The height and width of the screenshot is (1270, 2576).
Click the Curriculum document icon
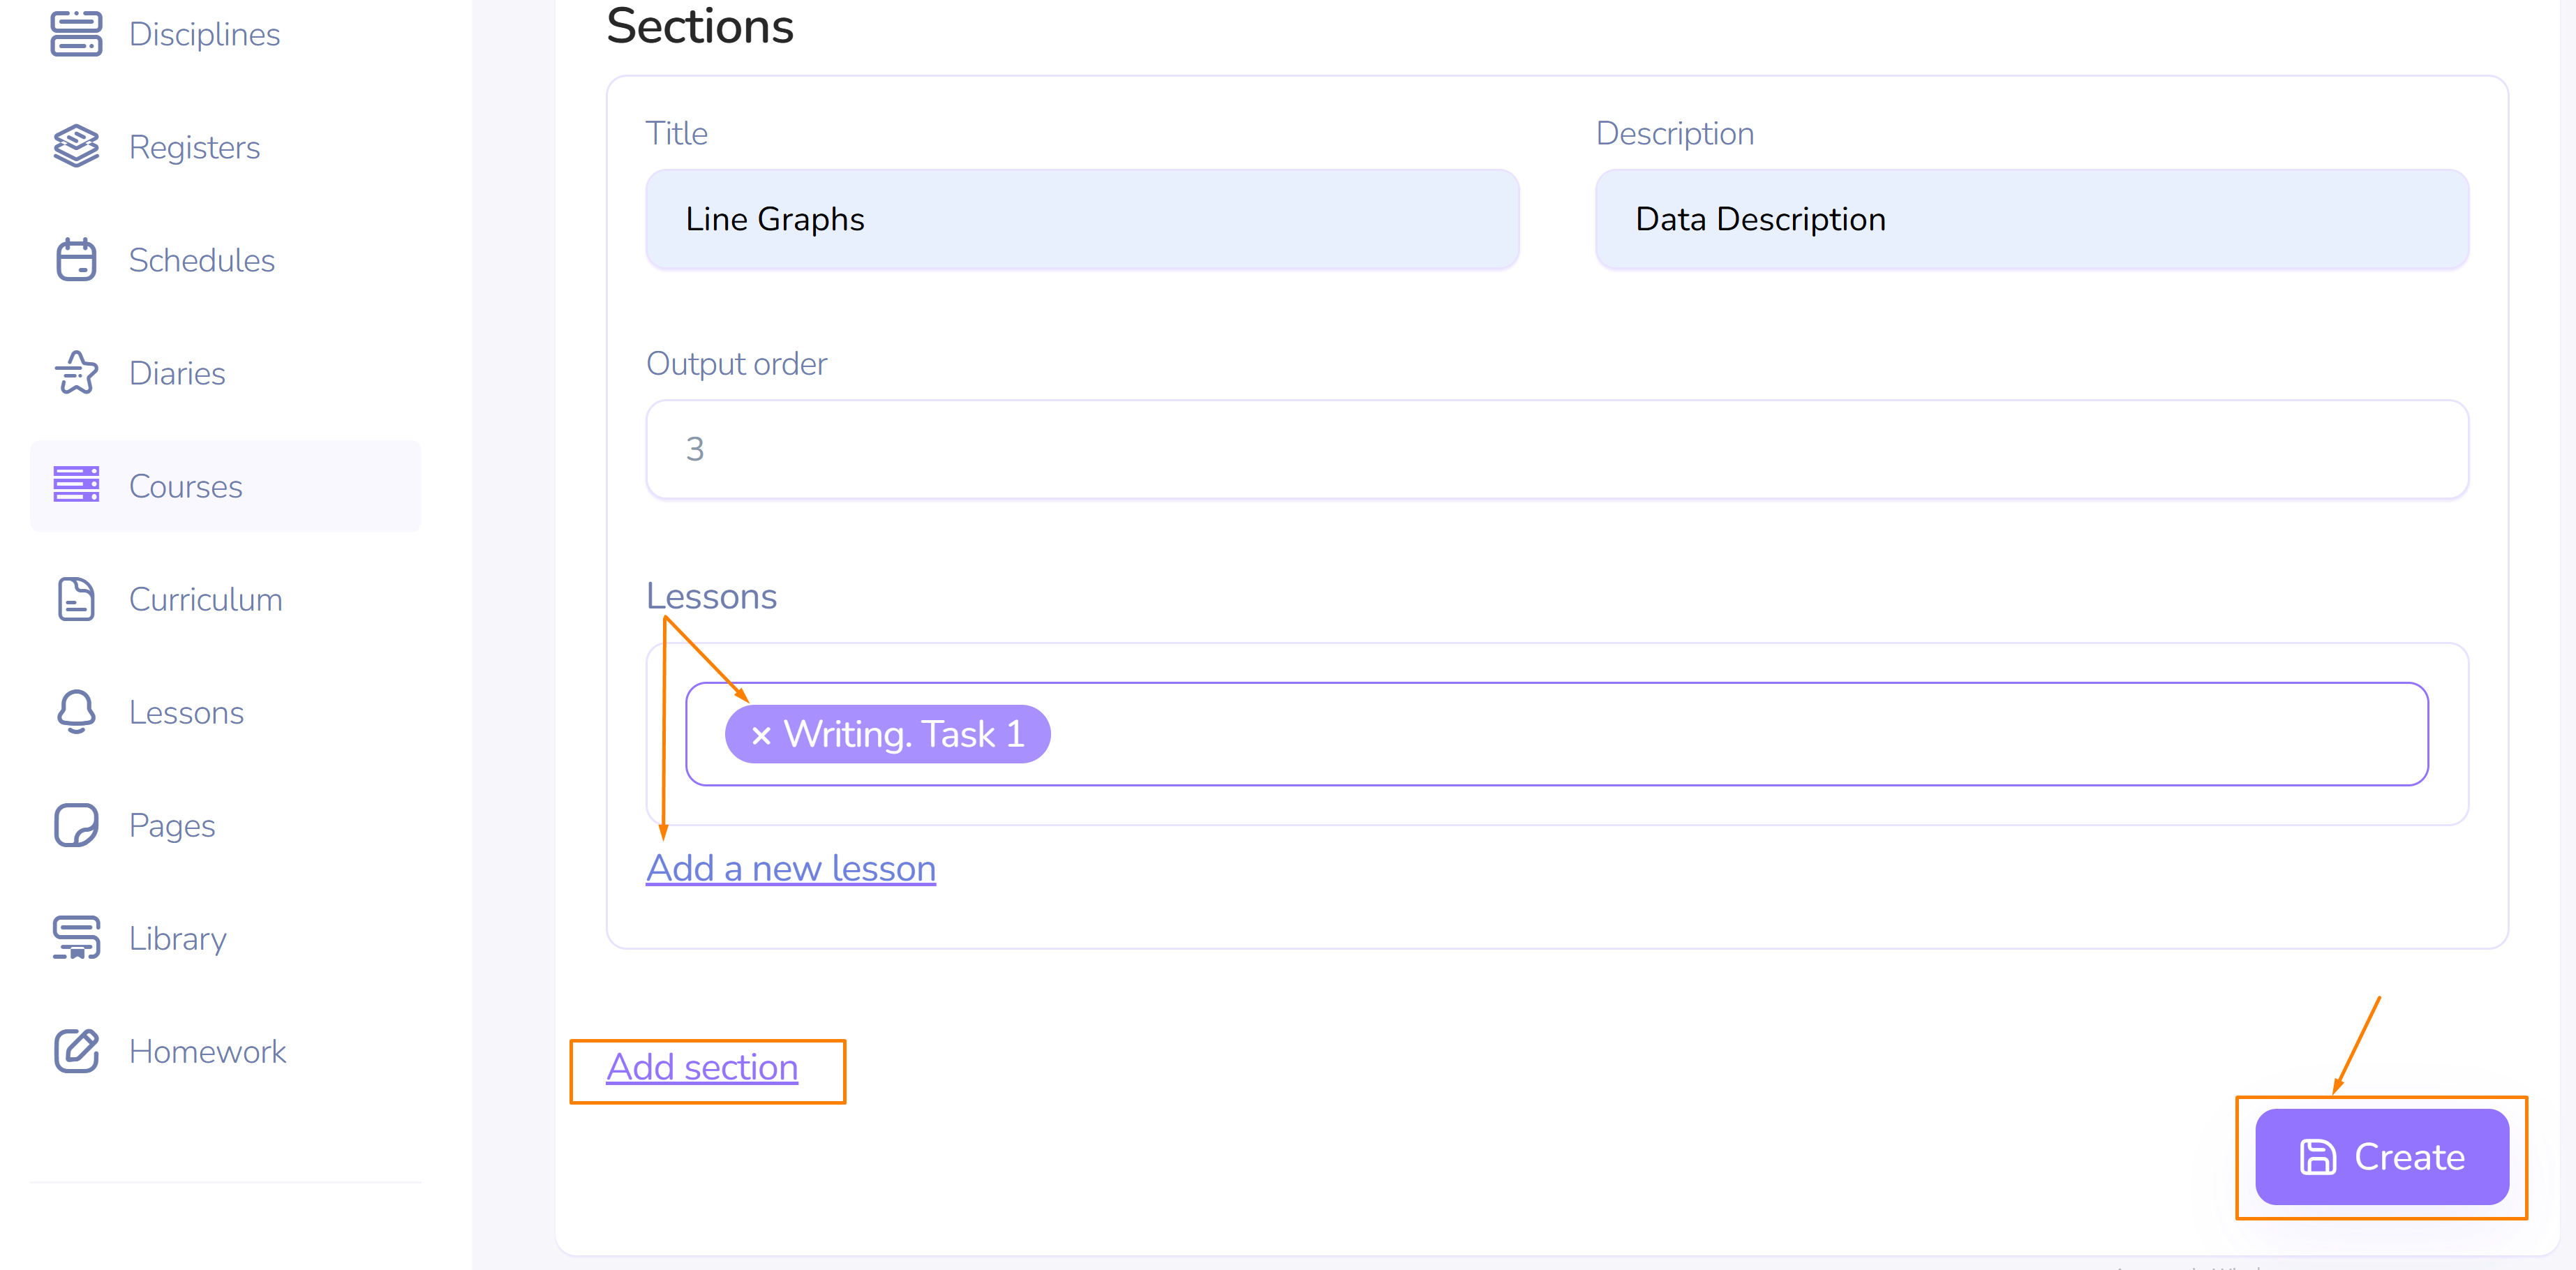click(x=76, y=599)
